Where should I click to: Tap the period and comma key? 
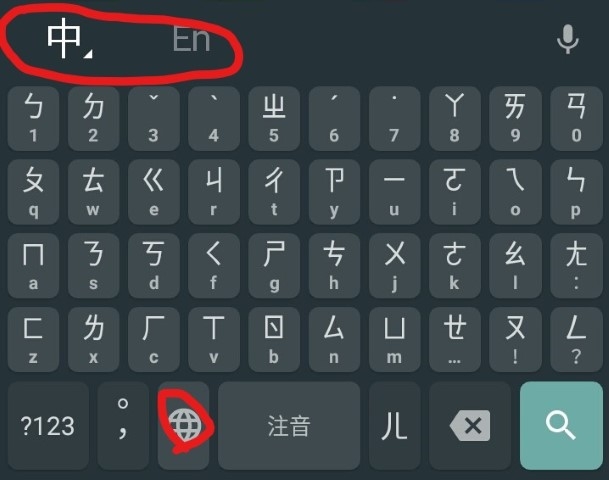coord(123,426)
